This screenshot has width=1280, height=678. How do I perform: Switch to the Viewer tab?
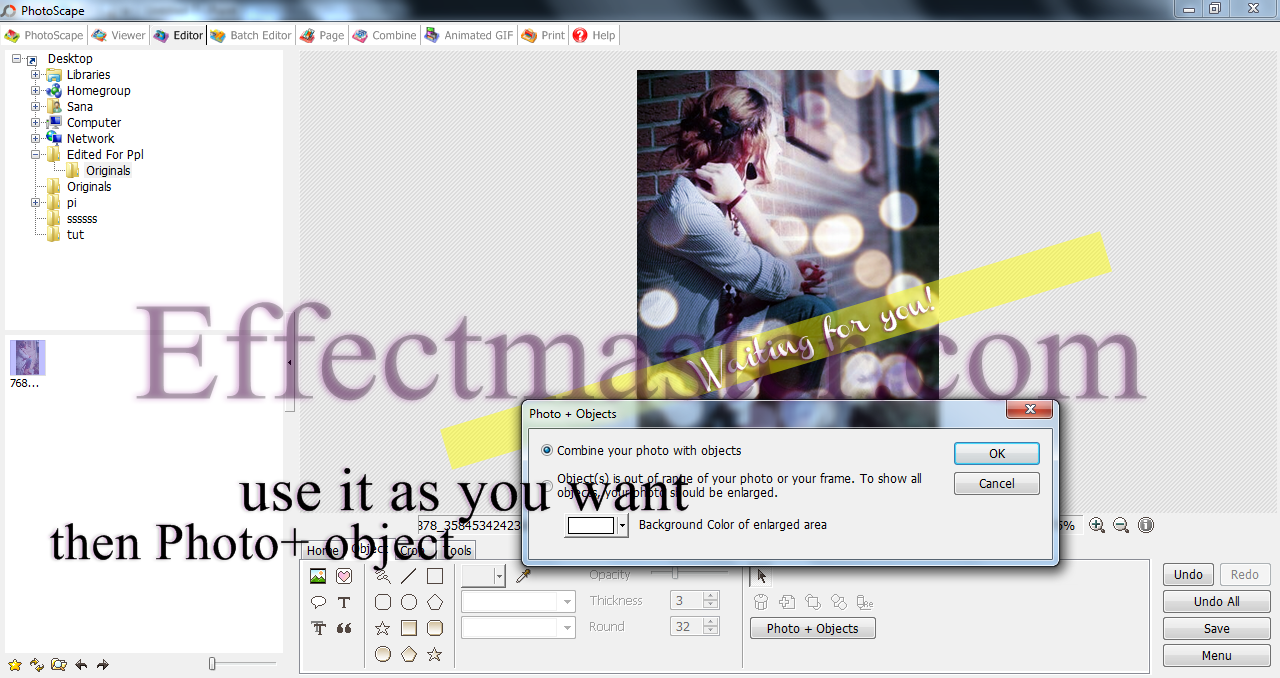pyautogui.click(x=118, y=35)
